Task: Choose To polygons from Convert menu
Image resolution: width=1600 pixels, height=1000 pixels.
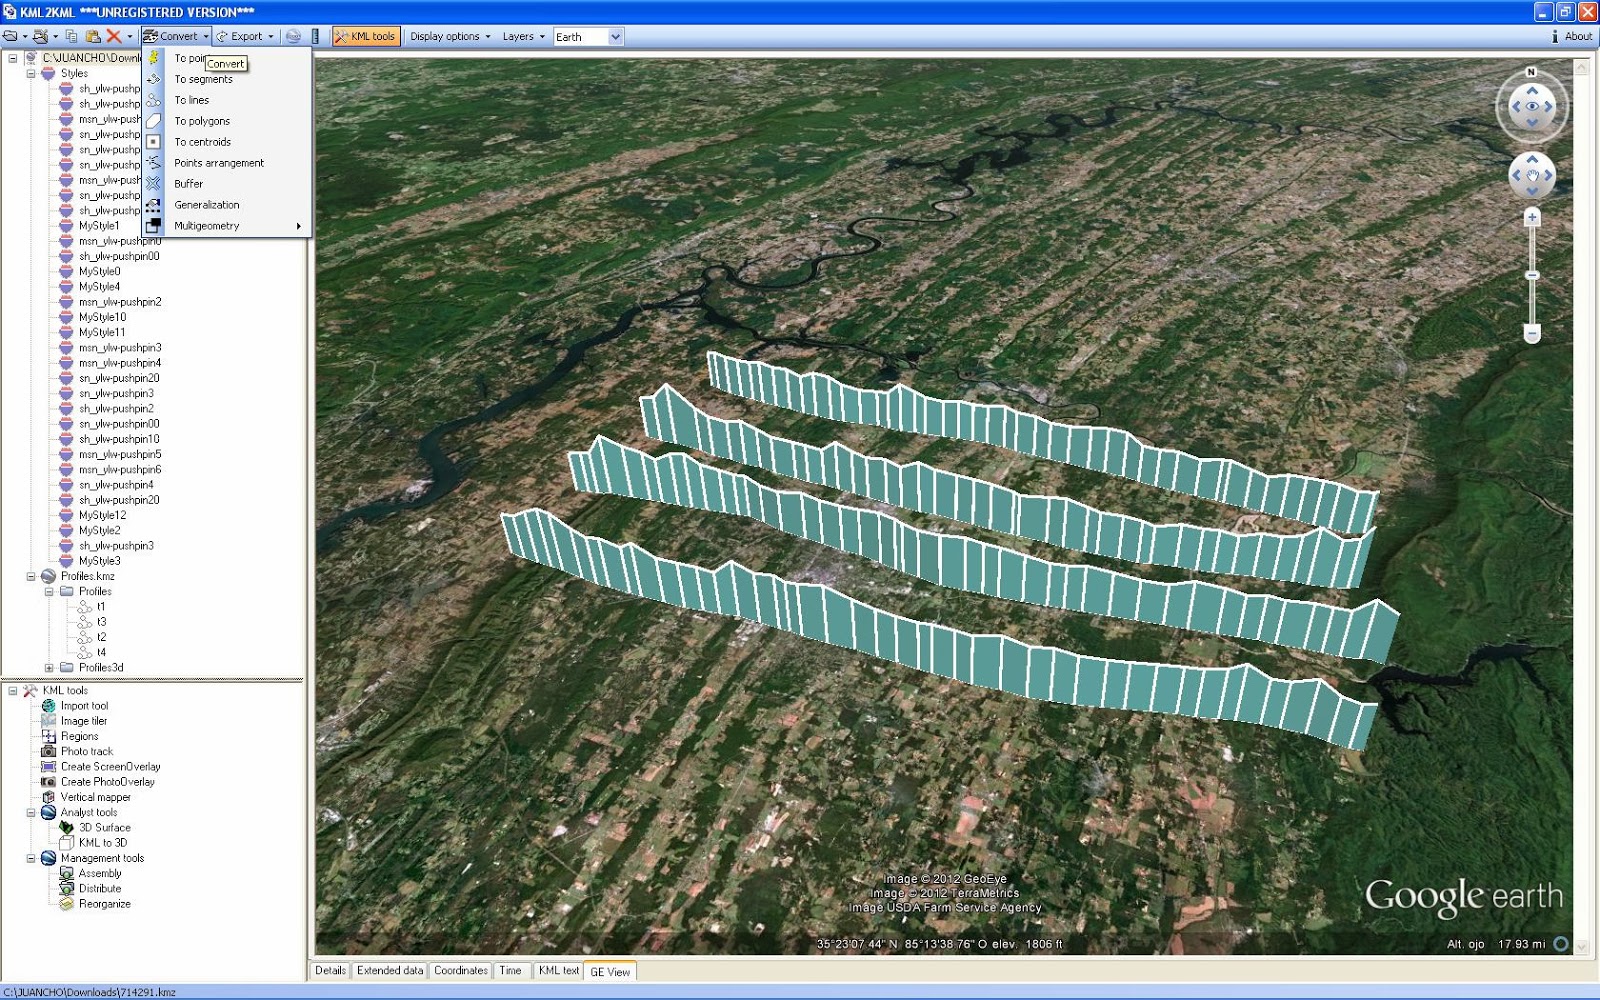Action: (227, 121)
